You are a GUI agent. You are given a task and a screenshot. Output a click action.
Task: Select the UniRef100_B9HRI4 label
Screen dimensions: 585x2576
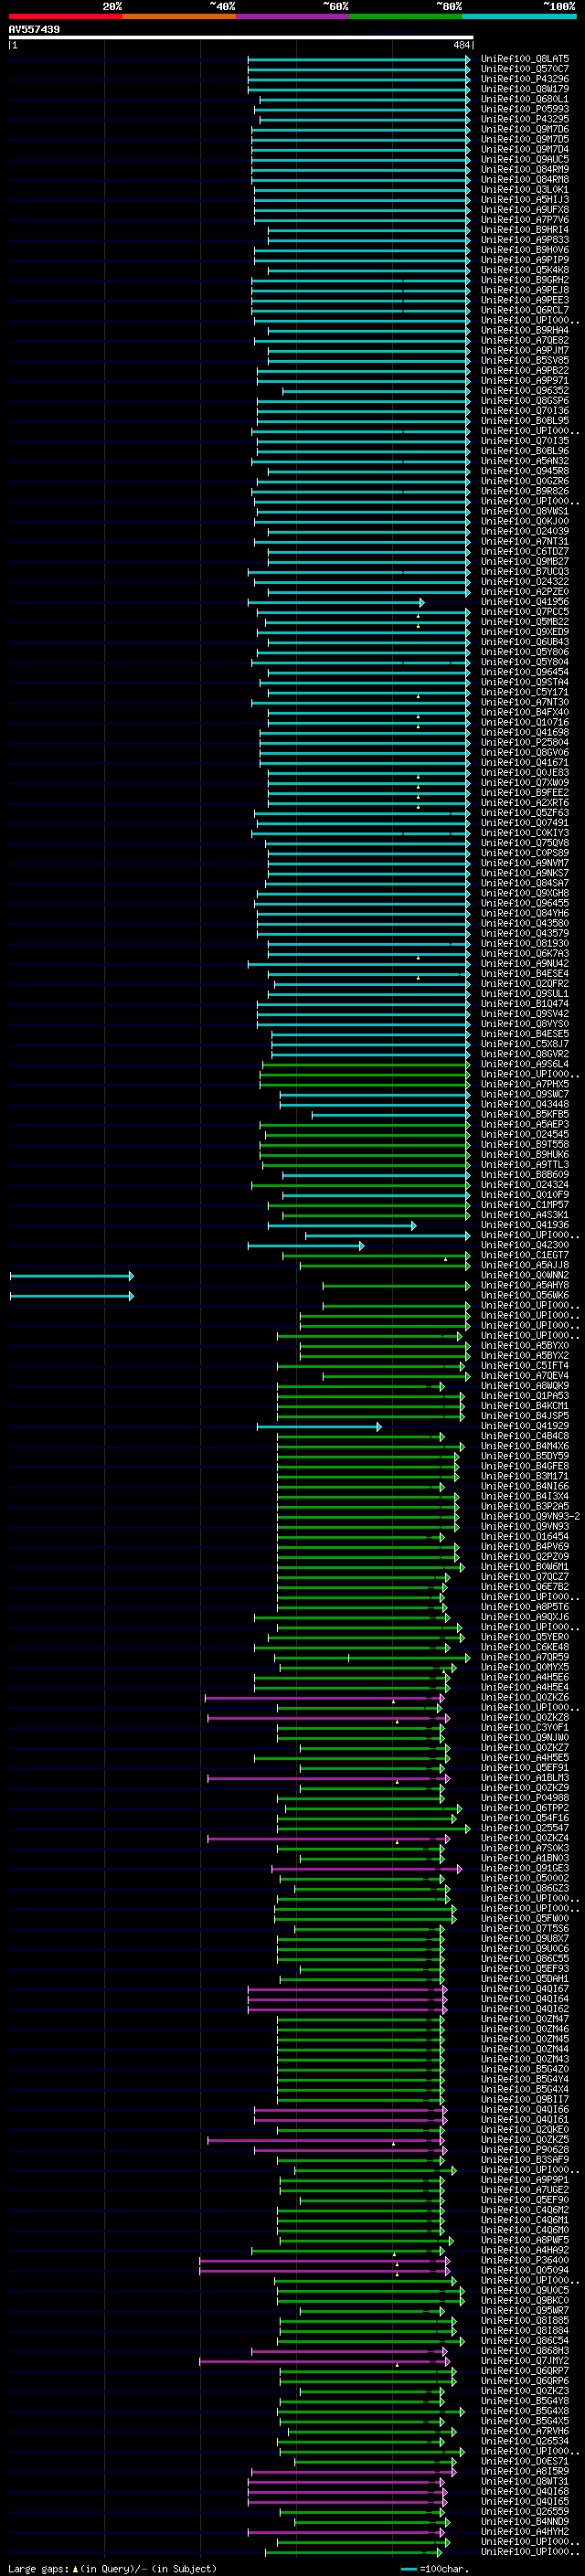point(525,230)
